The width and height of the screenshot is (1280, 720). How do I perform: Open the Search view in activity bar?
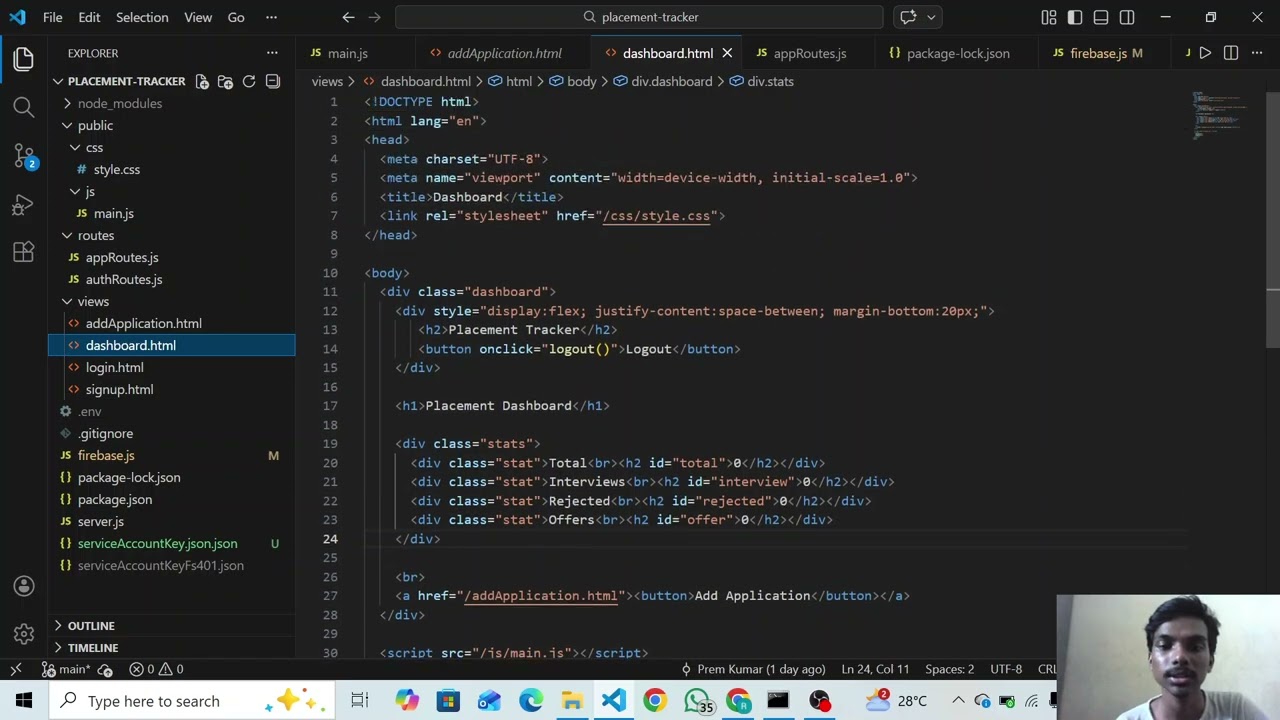pos(24,106)
